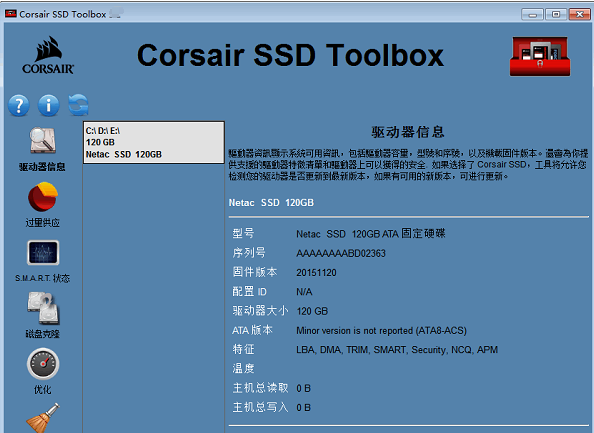This screenshot has height=433, width=594.
Task: Click the Netac SSD 120GB details header
Action: point(271,203)
